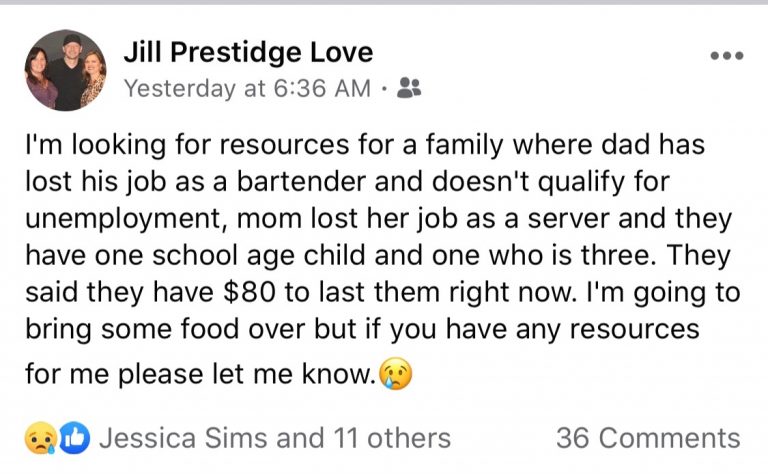
Task: Open the three-dot post options menu
Action: pos(725,56)
